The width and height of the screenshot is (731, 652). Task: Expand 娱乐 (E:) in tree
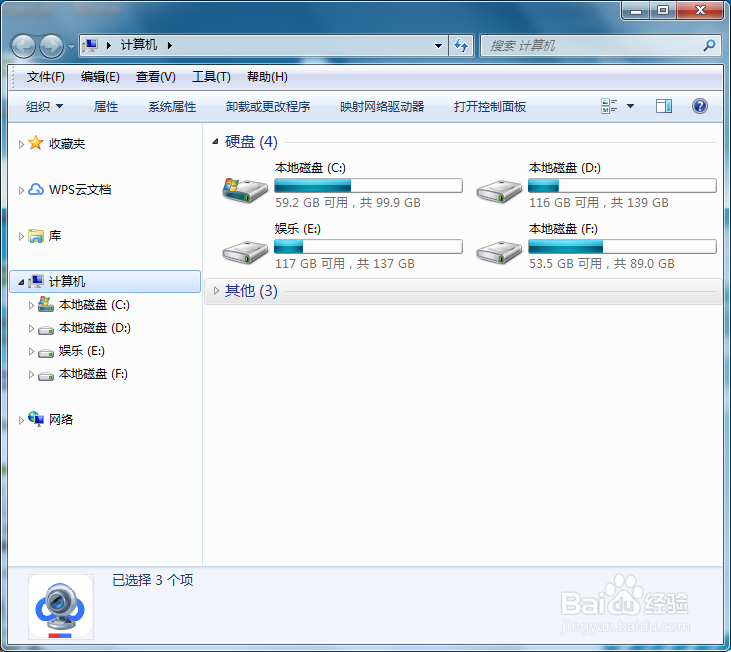31,351
